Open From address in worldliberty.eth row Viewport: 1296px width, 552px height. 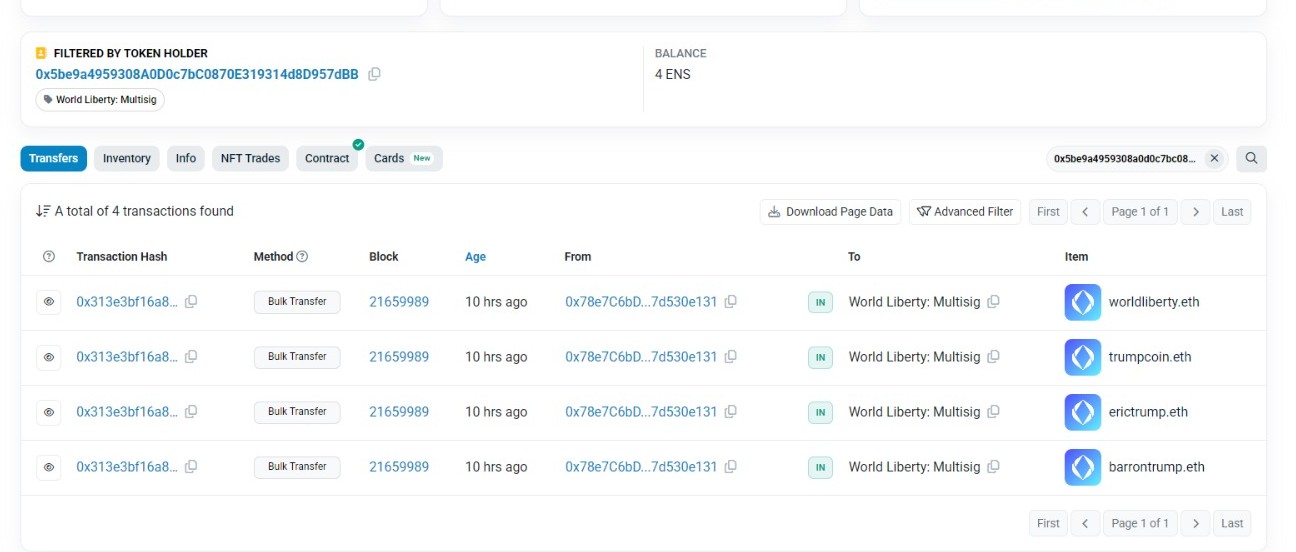641,302
